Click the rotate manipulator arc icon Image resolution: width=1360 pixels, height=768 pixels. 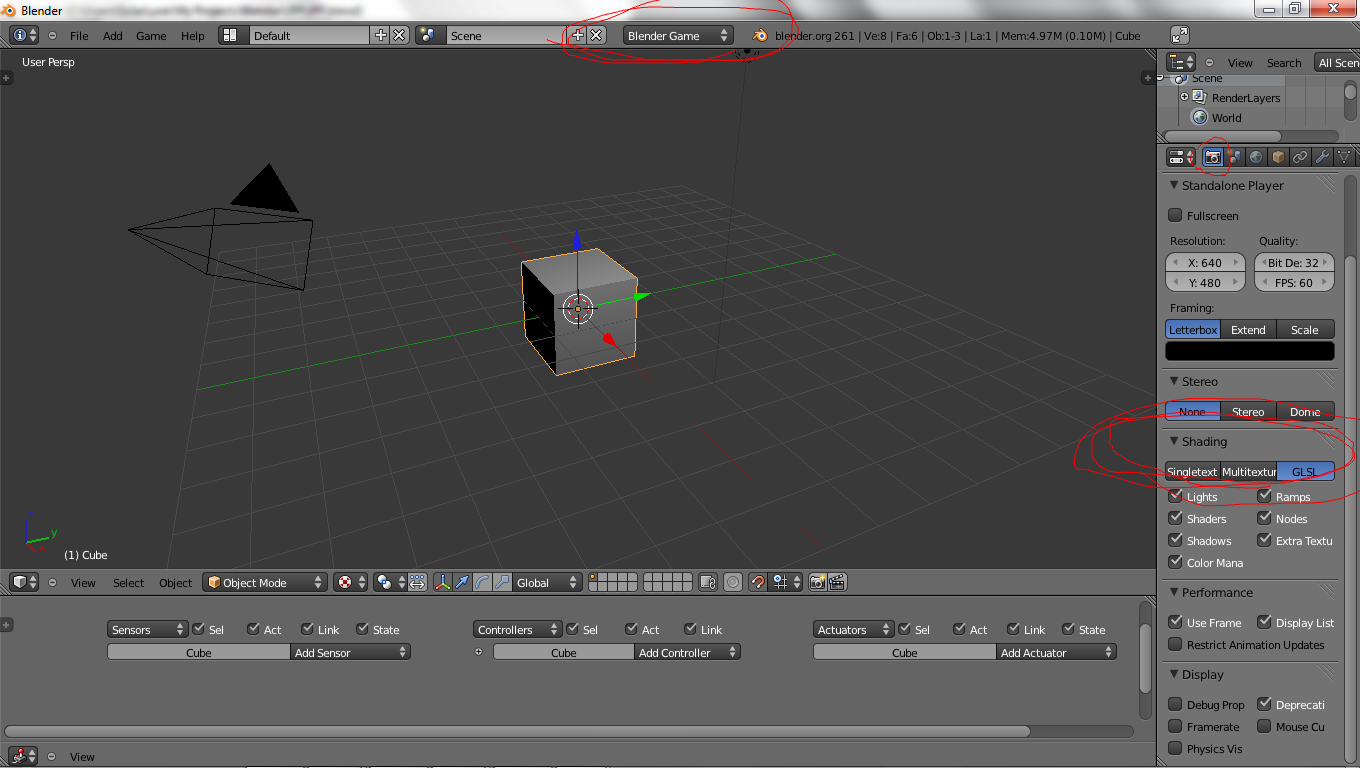(482, 582)
